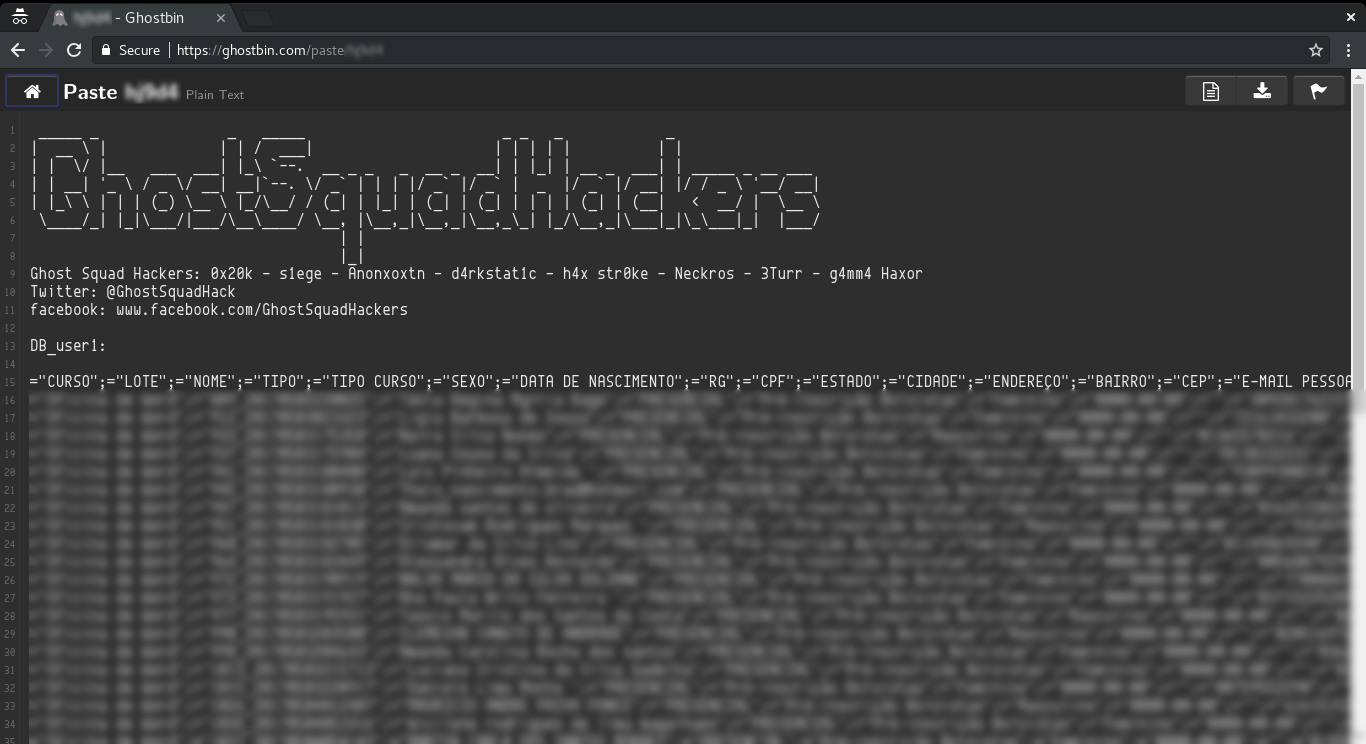Image resolution: width=1366 pixels, height=744 pixels.
Task: Click the Plain Text language label
Action: [x=215, y=94]
